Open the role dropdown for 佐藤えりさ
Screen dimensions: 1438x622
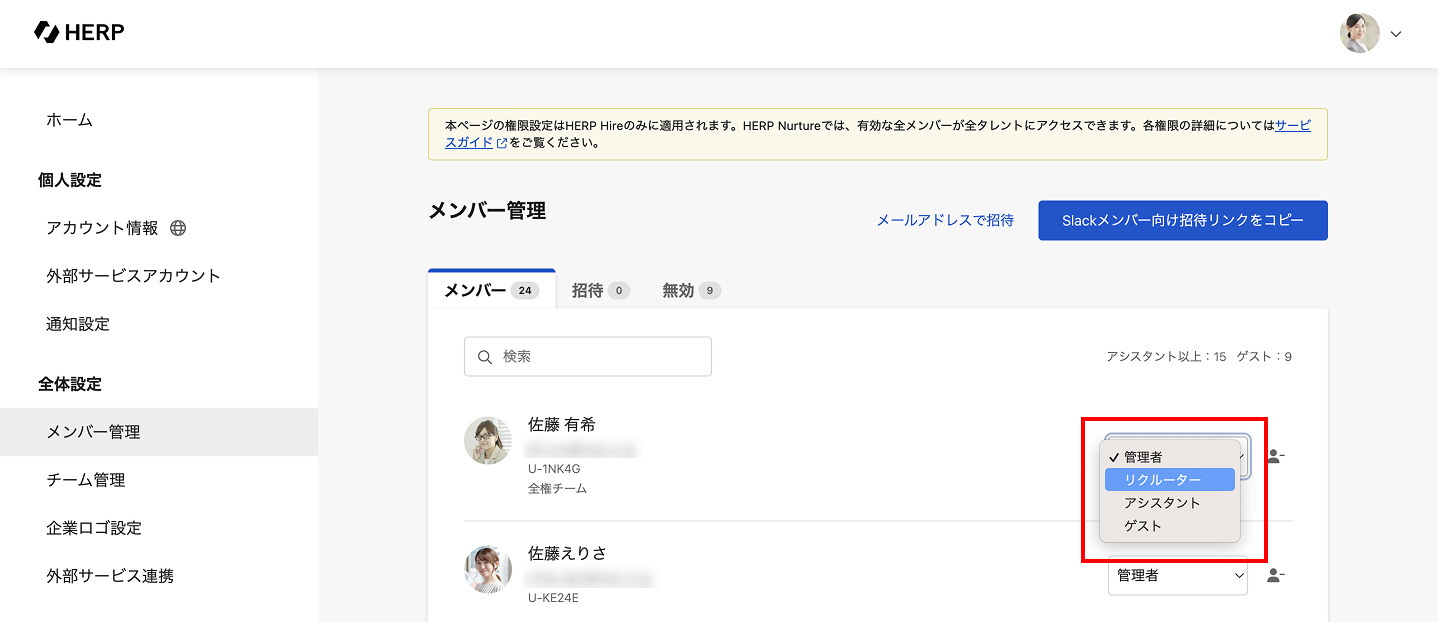[1177, 575]
